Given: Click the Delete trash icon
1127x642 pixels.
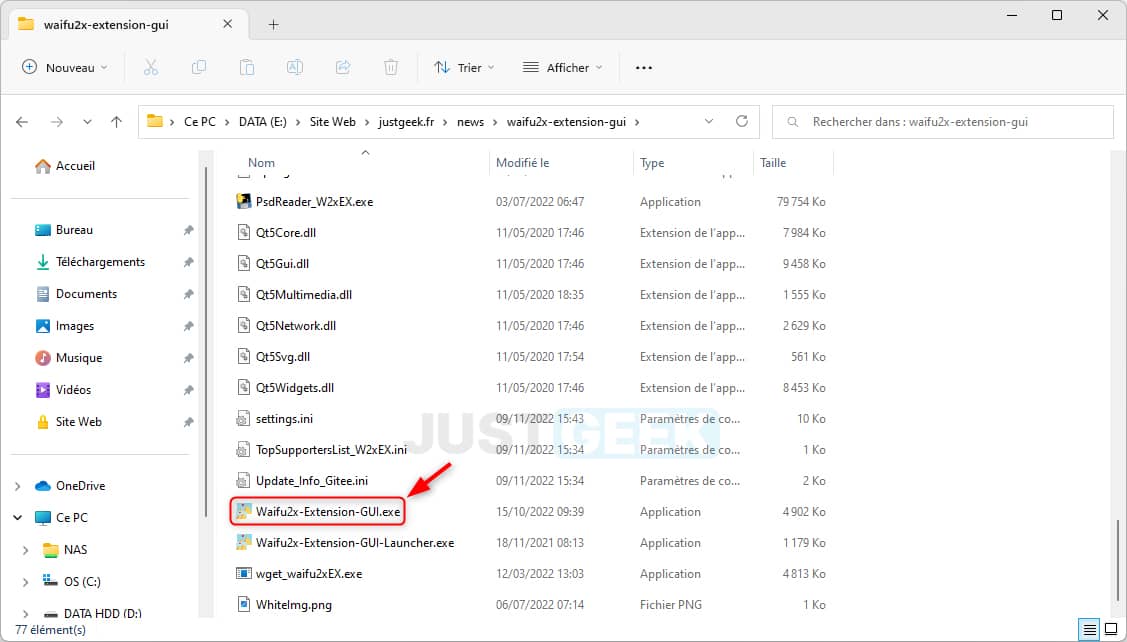Looking at the screenshot, I should (391, 68).
